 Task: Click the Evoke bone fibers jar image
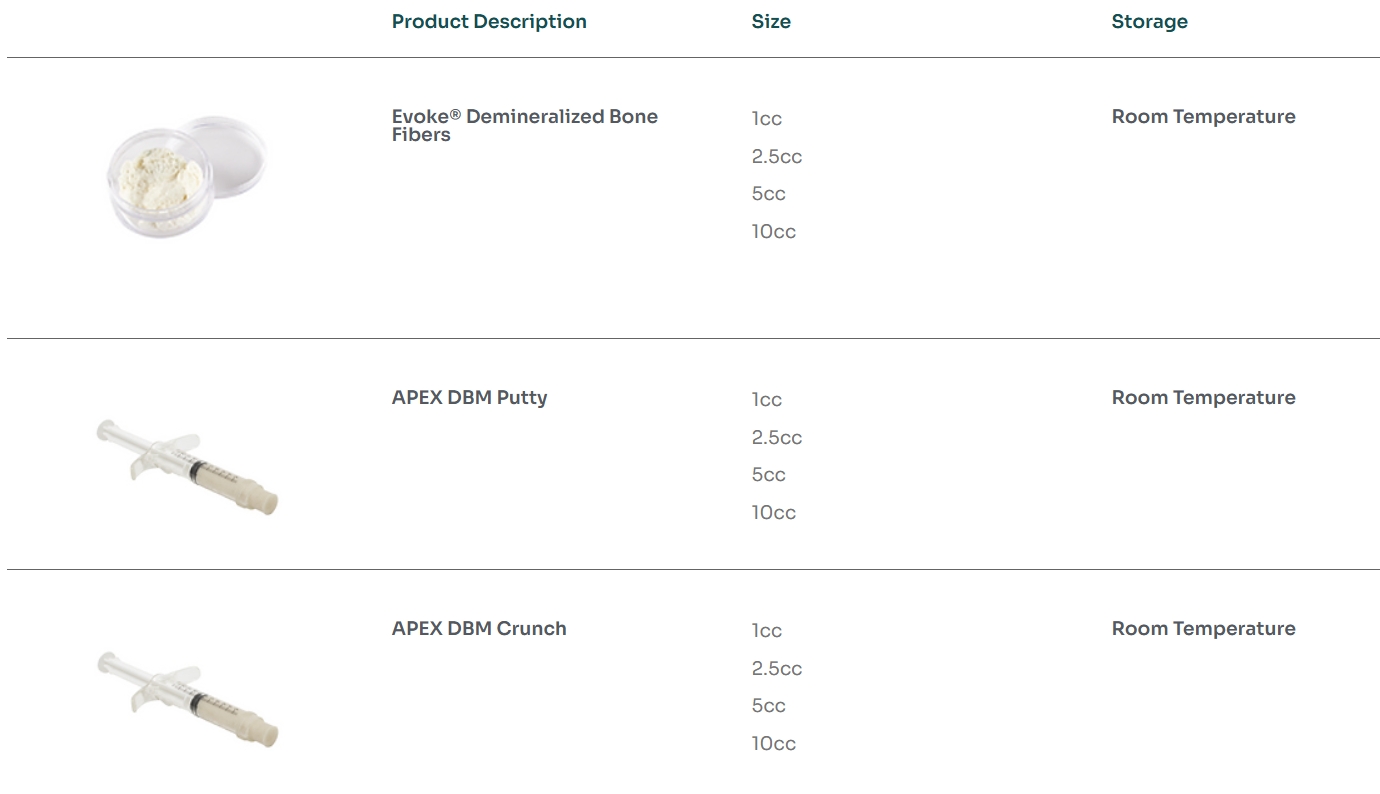(186, 177)
